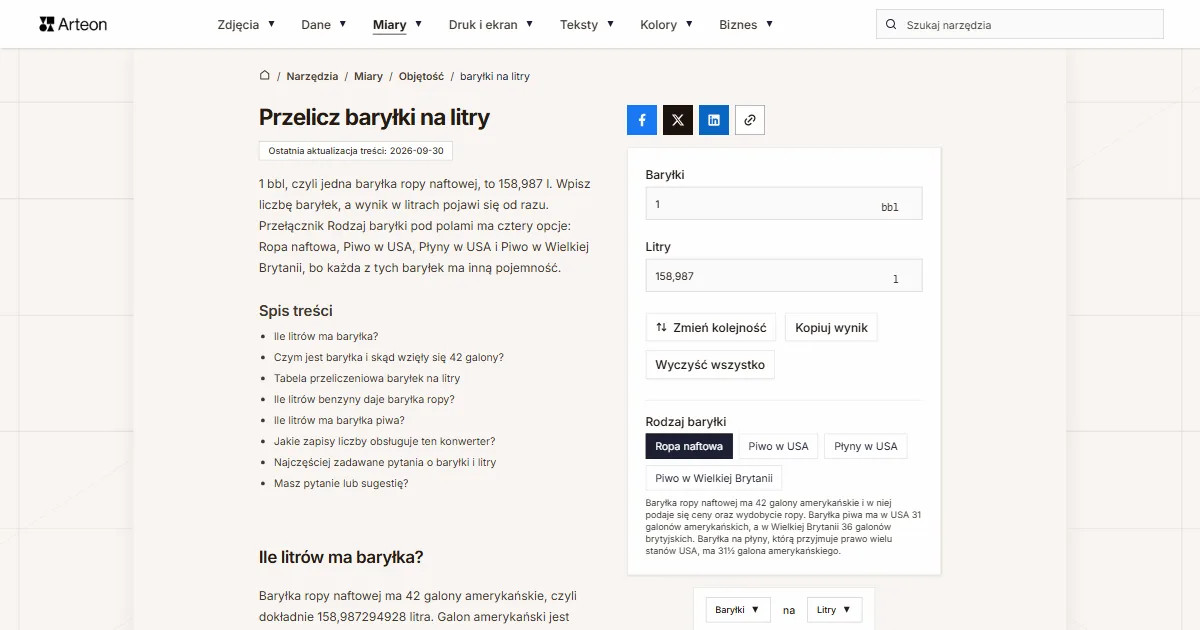The width and height of the screenshot is (1200, 630).
Task: Select Piwo w USA barrel type
Action: (778, 446)
